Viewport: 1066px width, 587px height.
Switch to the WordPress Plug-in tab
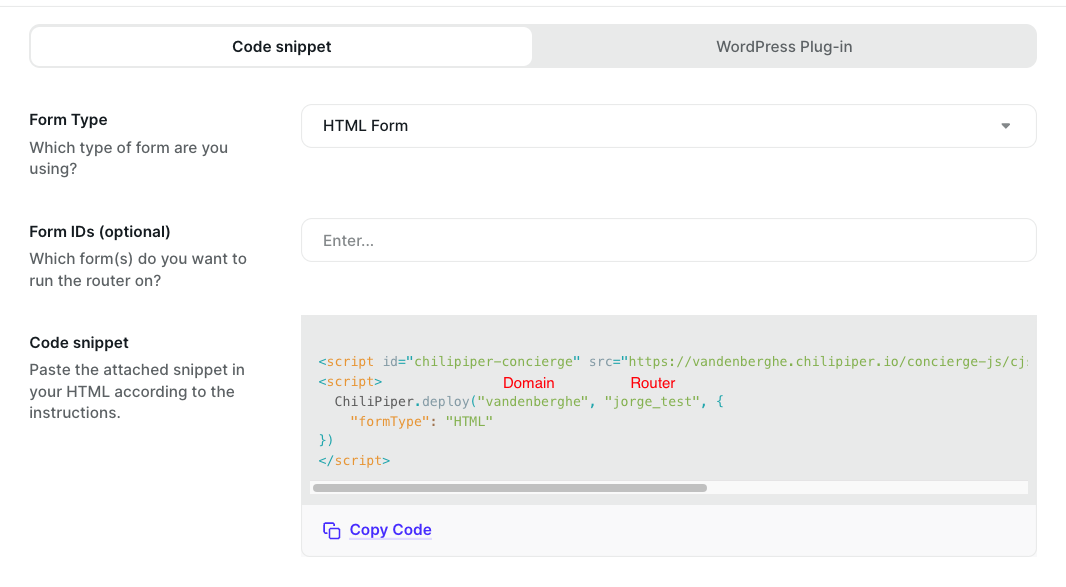click(784, 47)
